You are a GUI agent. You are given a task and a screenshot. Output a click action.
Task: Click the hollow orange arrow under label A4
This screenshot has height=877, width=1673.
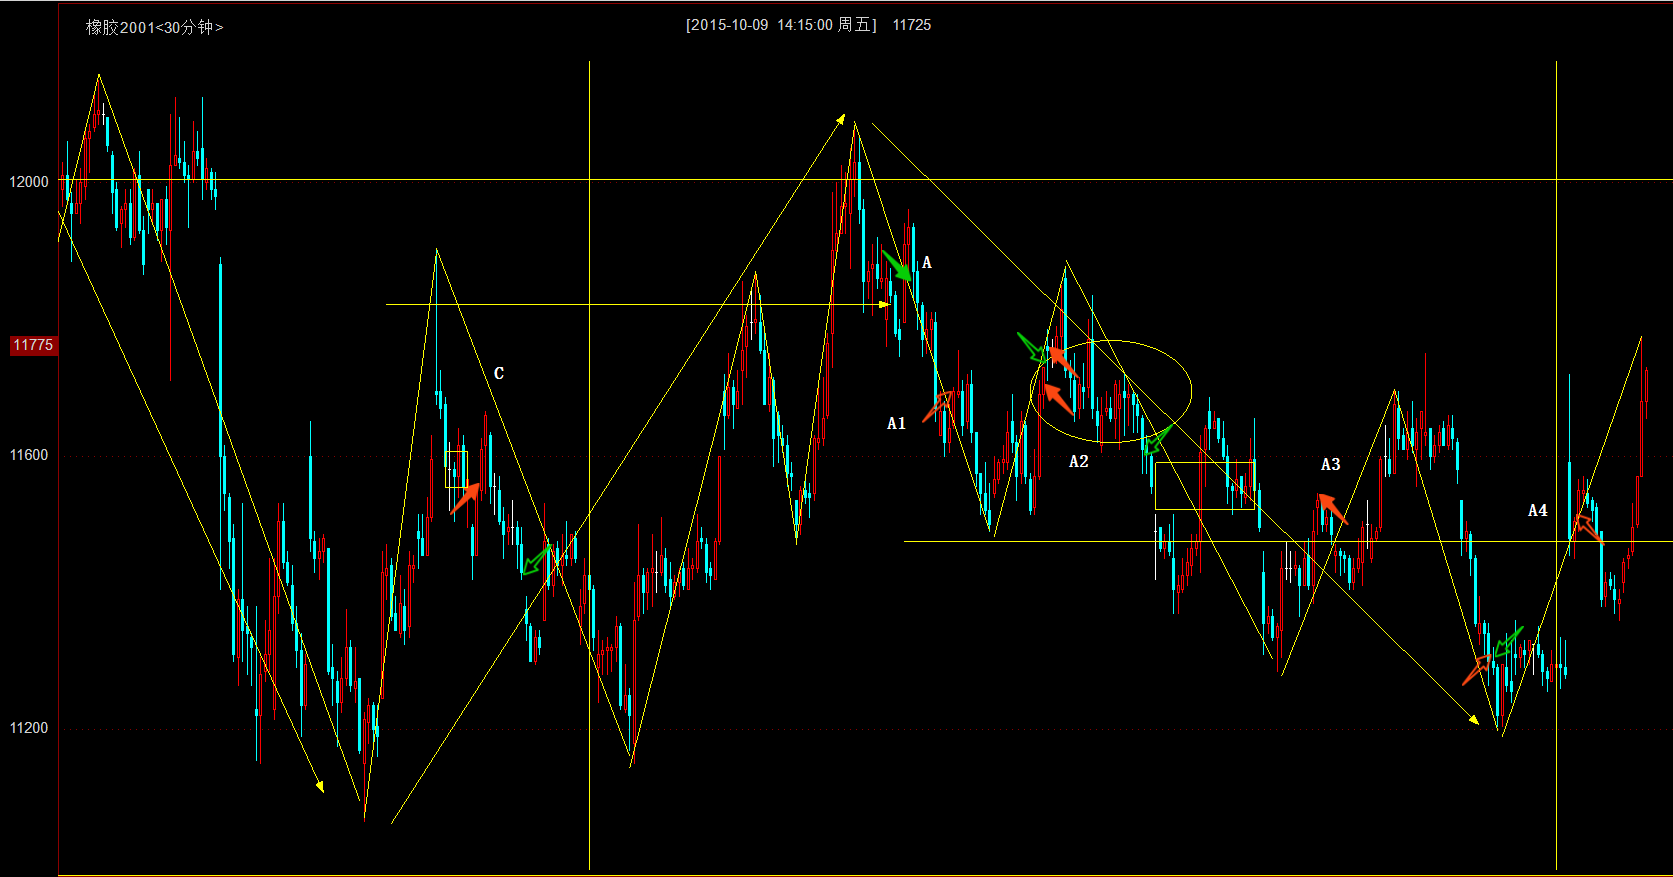(1587, 527)
